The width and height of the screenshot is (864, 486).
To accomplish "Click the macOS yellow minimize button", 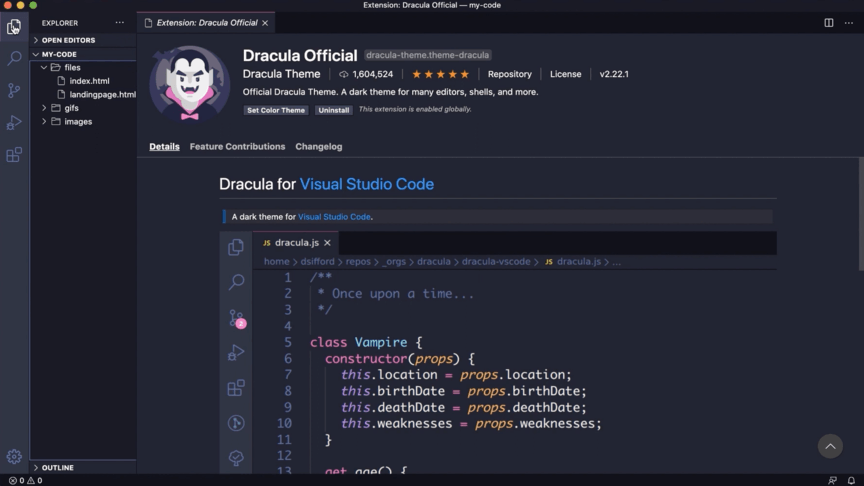I will click(x=20, y=5).
